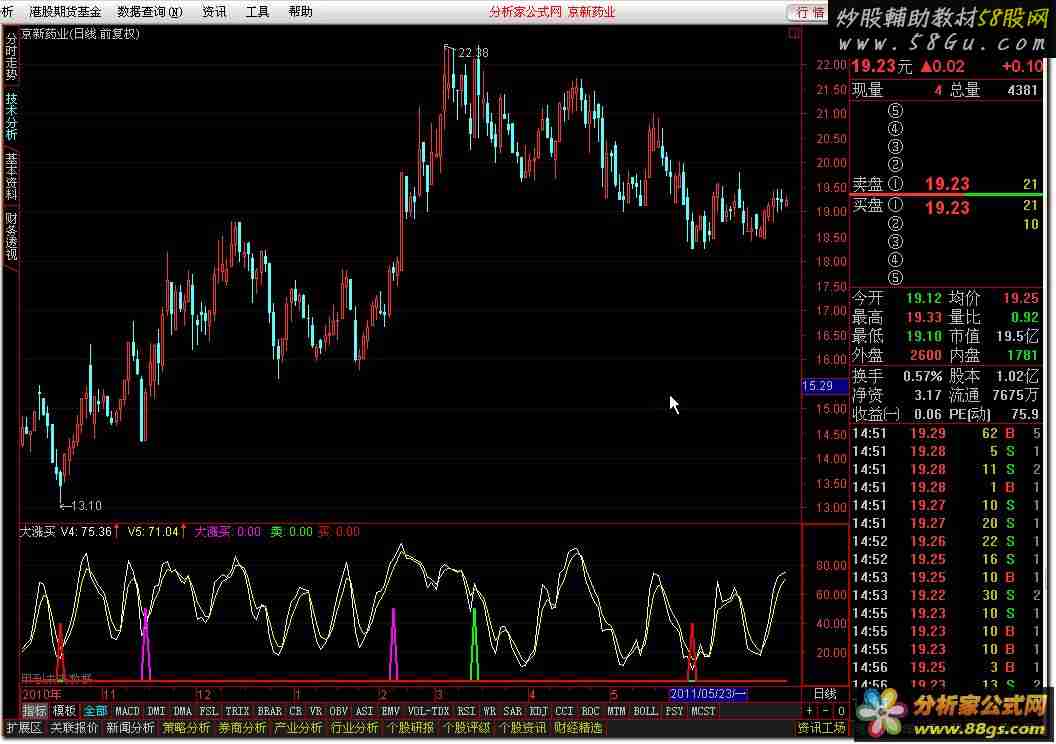Viewport: 1056px width, 744px height.
Task: Open the 个股资讯 tab
Action: pyautogui.click(x=523, y=728)
